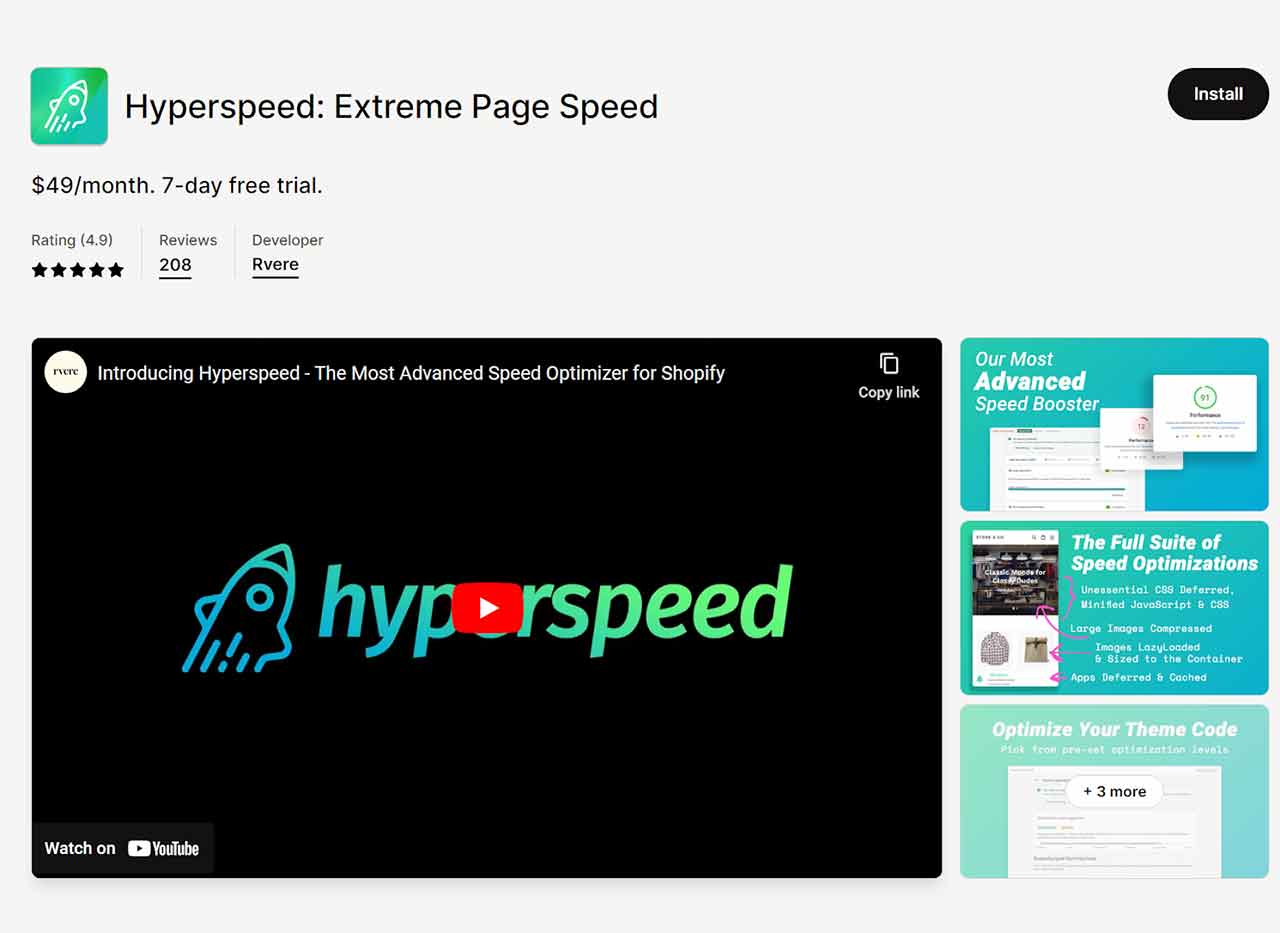Screen dimensions: 1280x933
Task: Click the rvere channel avatar
Action: (66, 372)
